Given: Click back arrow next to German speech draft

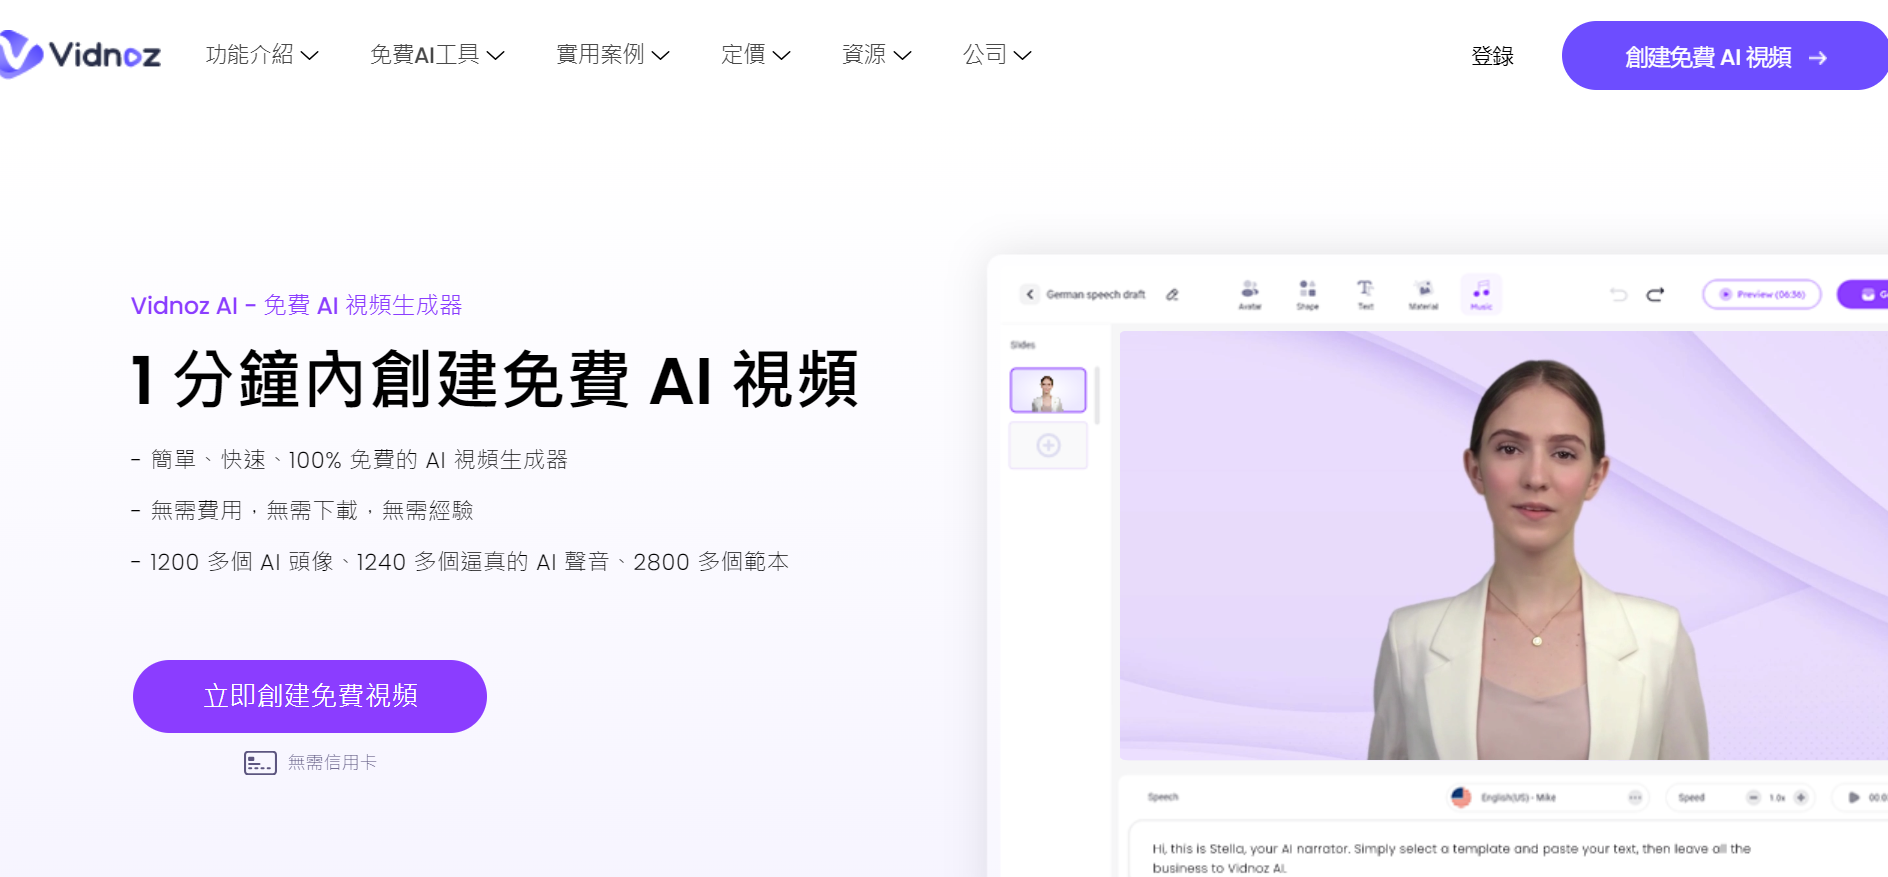Looking at the screenshot, I should point(1030,294).
